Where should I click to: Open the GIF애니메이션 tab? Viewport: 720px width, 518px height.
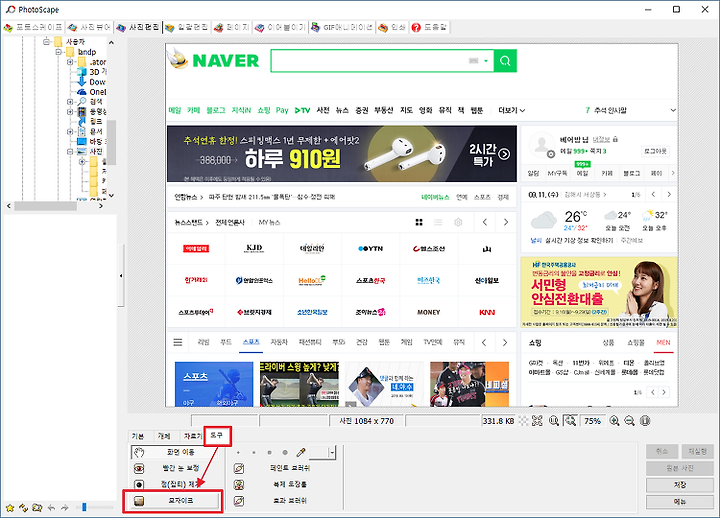click(x=342, y=28)
